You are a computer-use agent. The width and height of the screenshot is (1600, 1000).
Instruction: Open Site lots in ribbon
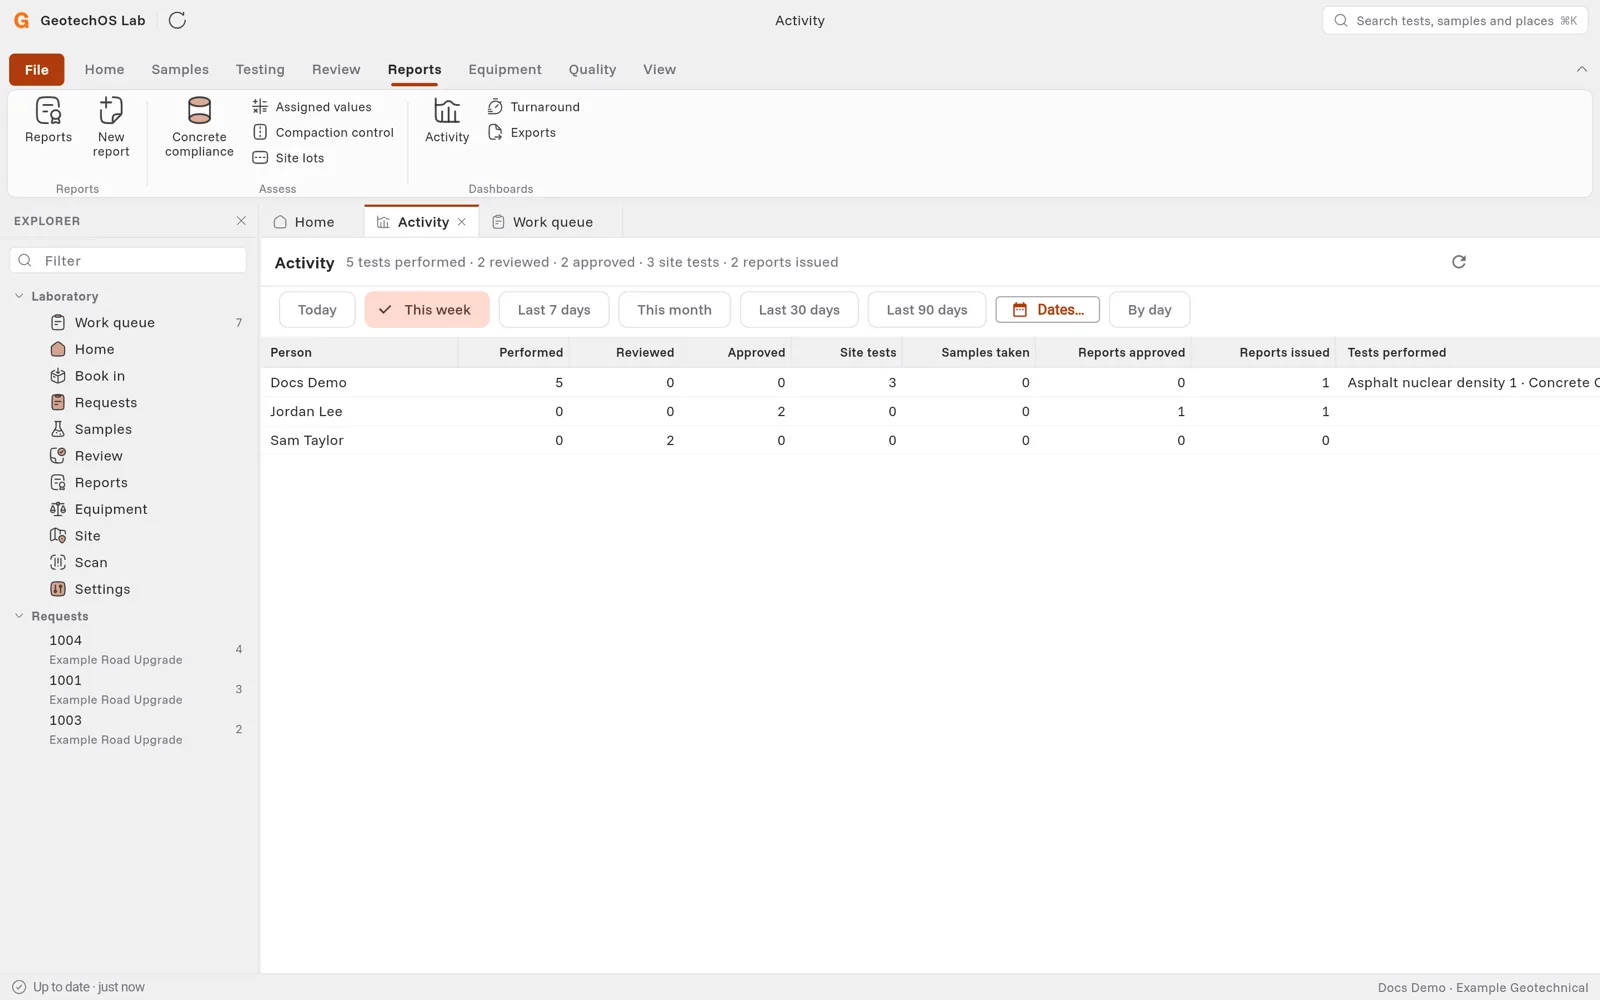click(x=288, y=158)
